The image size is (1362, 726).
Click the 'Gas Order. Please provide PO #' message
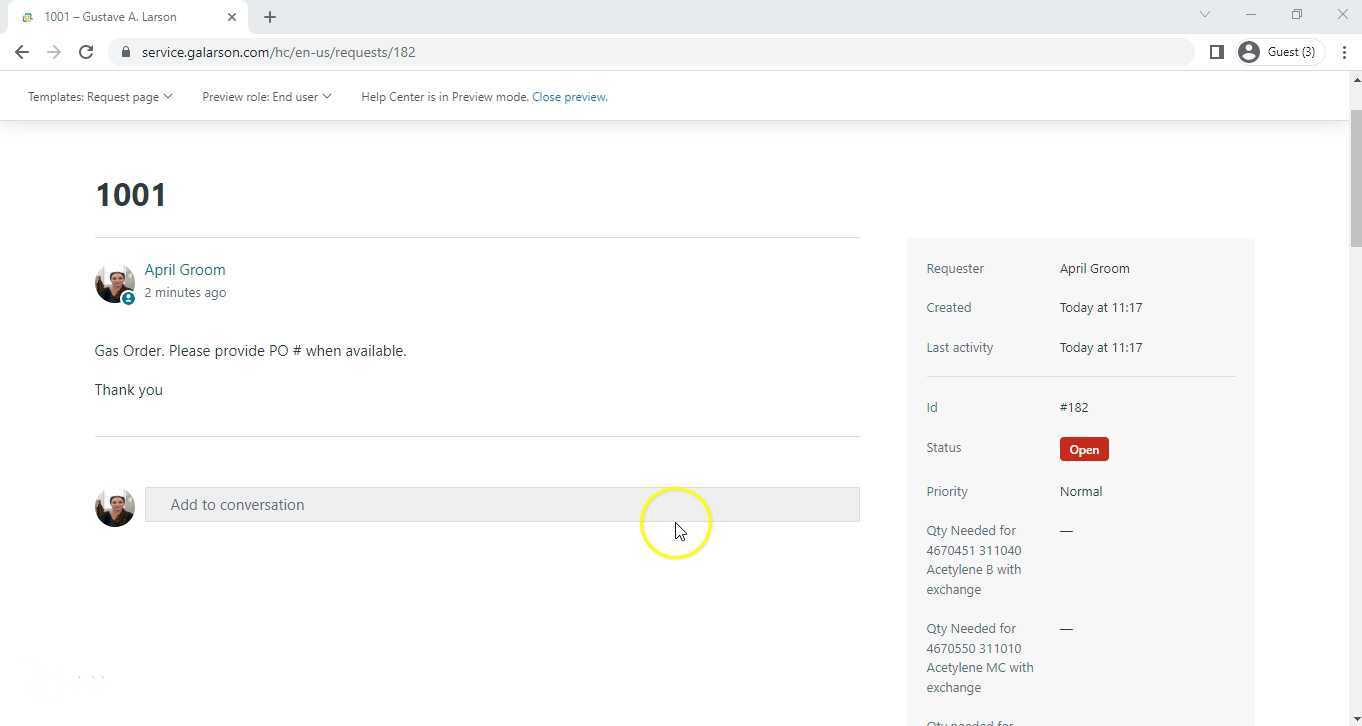250,351
